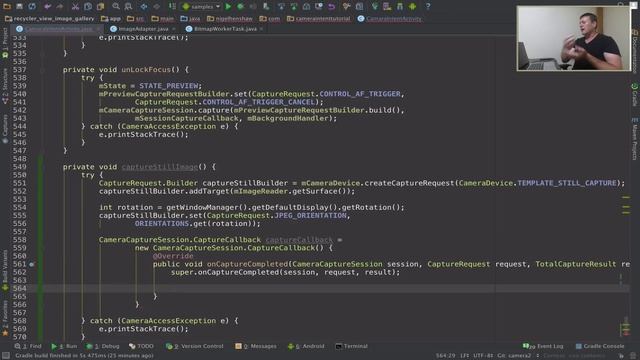Open file with the folder toolbar icon
Image resolution: width=640 pixels, height=360 pixels.
[7, 7]
